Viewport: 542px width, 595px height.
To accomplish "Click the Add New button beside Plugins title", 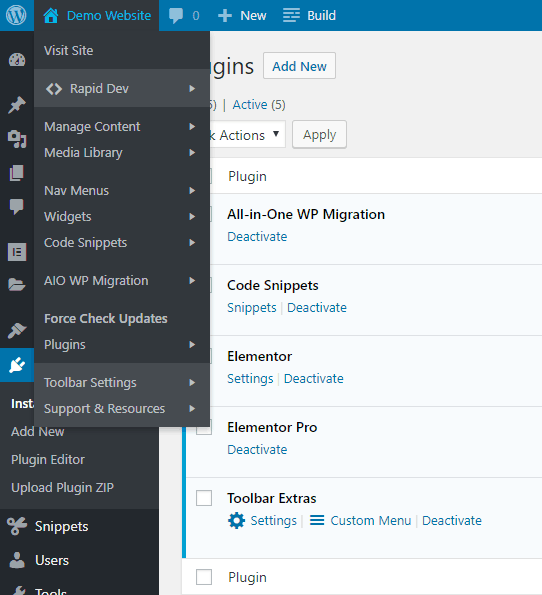I will (299, 66).
